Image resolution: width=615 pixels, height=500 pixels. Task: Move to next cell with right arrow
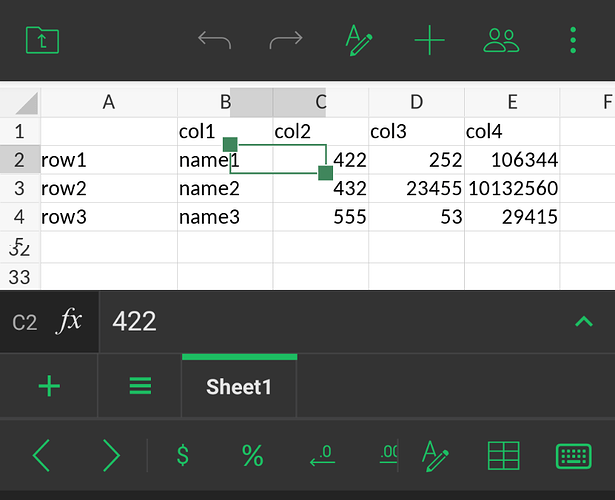pos(111,456)
